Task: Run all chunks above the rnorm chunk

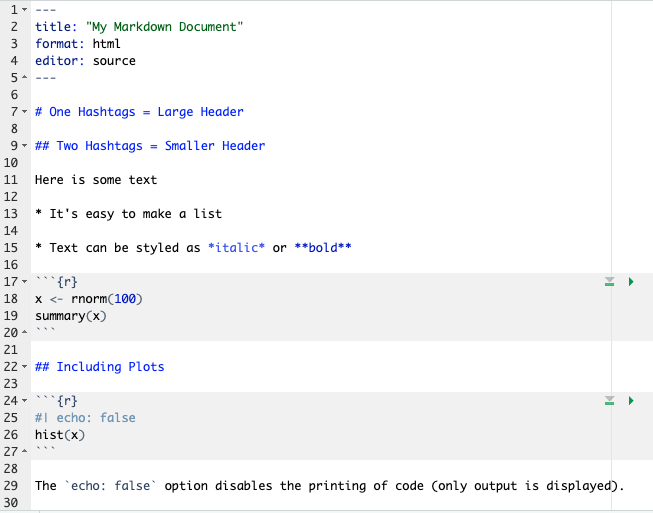Action: tap(607, 283)
